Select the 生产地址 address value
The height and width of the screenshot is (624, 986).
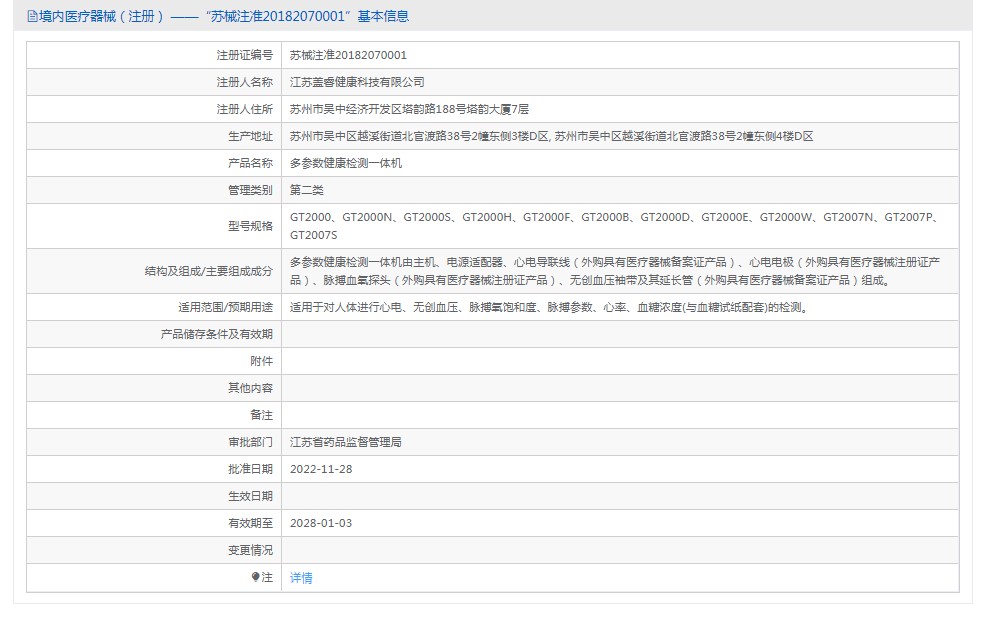tap(551, 136)
